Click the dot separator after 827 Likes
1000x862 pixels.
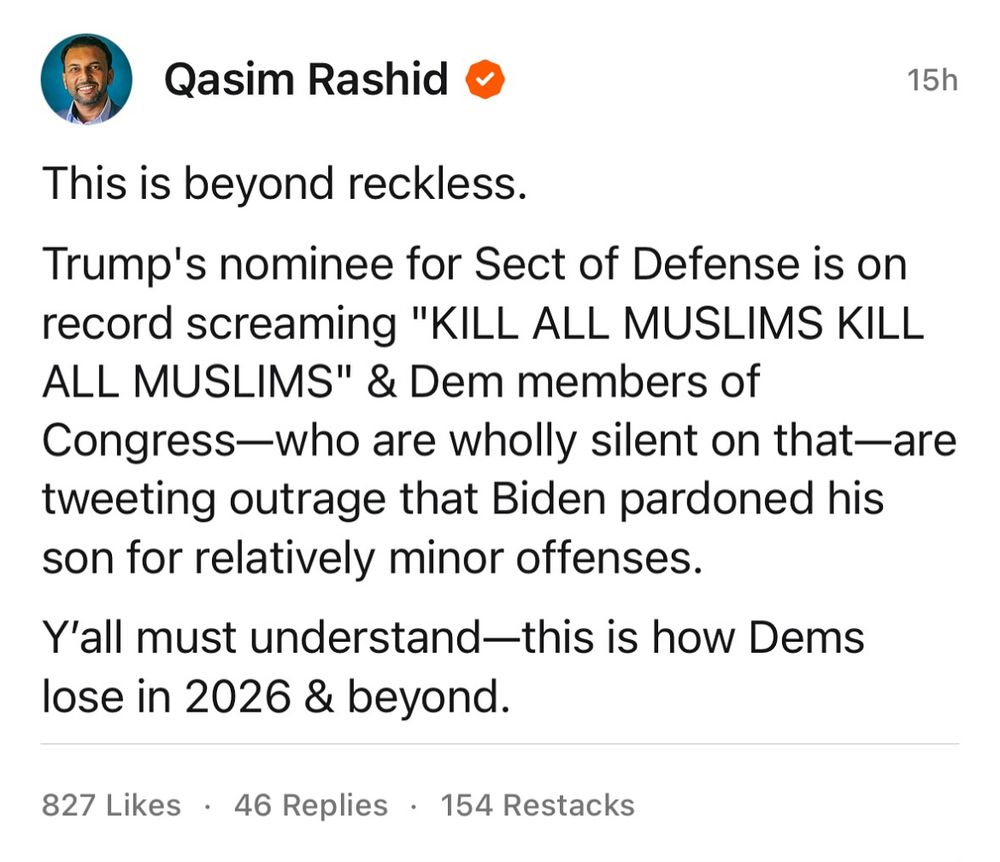[x=207, y=806]
